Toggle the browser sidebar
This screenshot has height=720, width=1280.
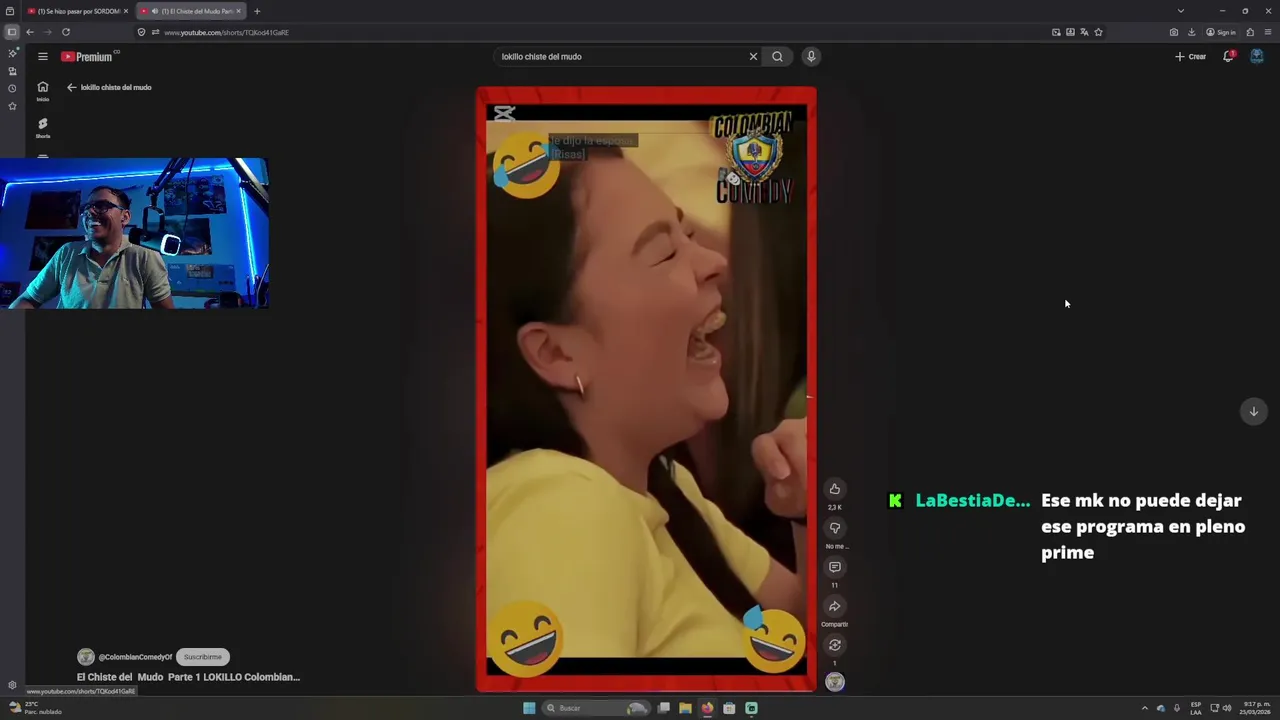11,32
